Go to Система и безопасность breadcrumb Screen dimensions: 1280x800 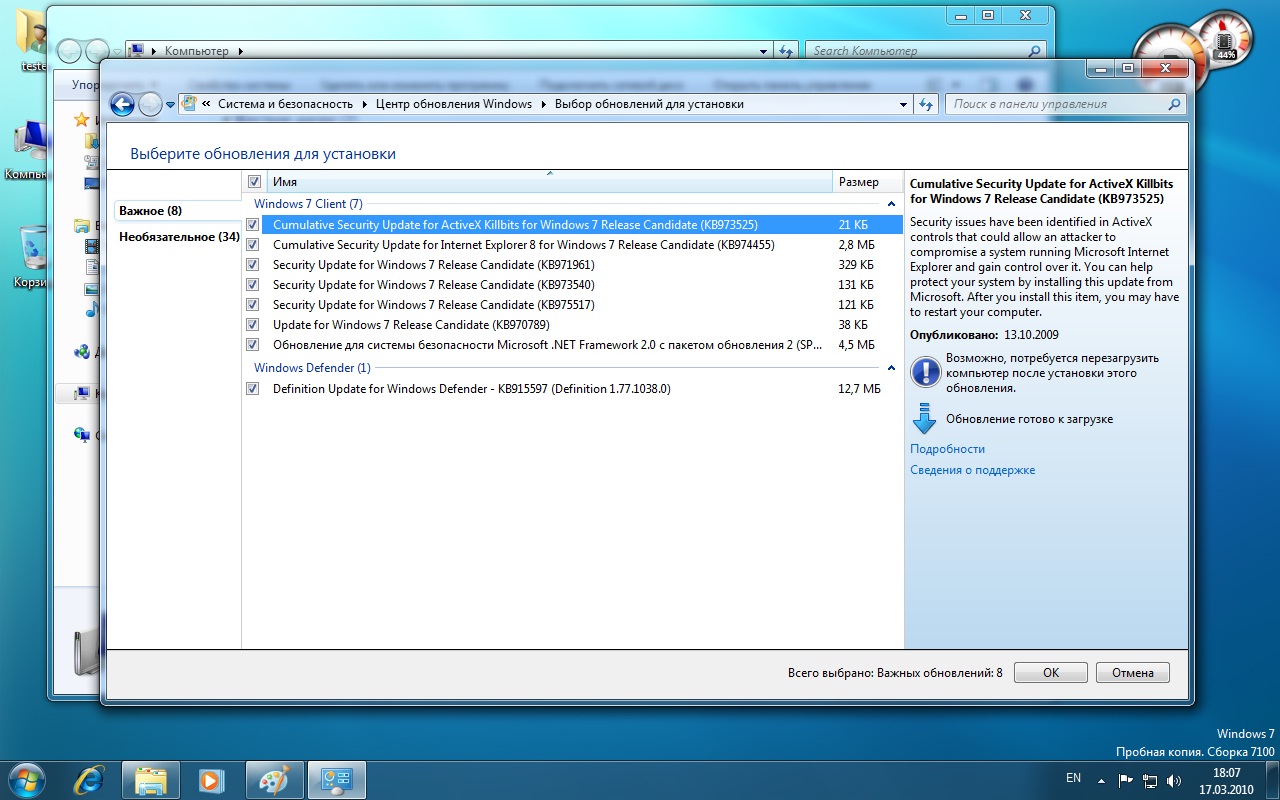[286, 104]
